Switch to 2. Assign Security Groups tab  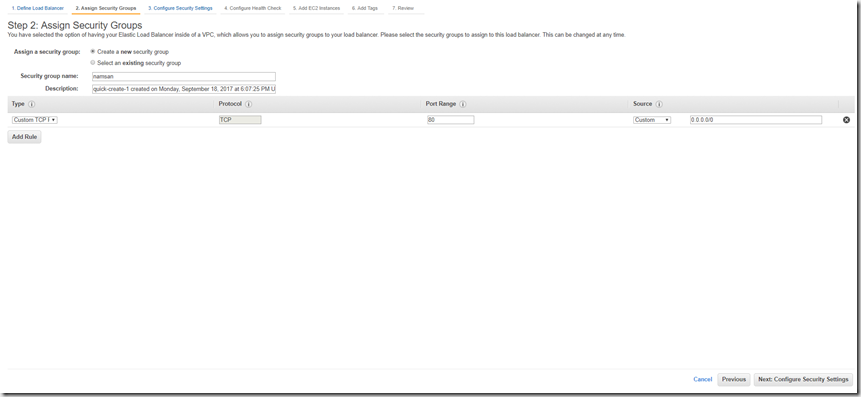[x=106, y=8]
